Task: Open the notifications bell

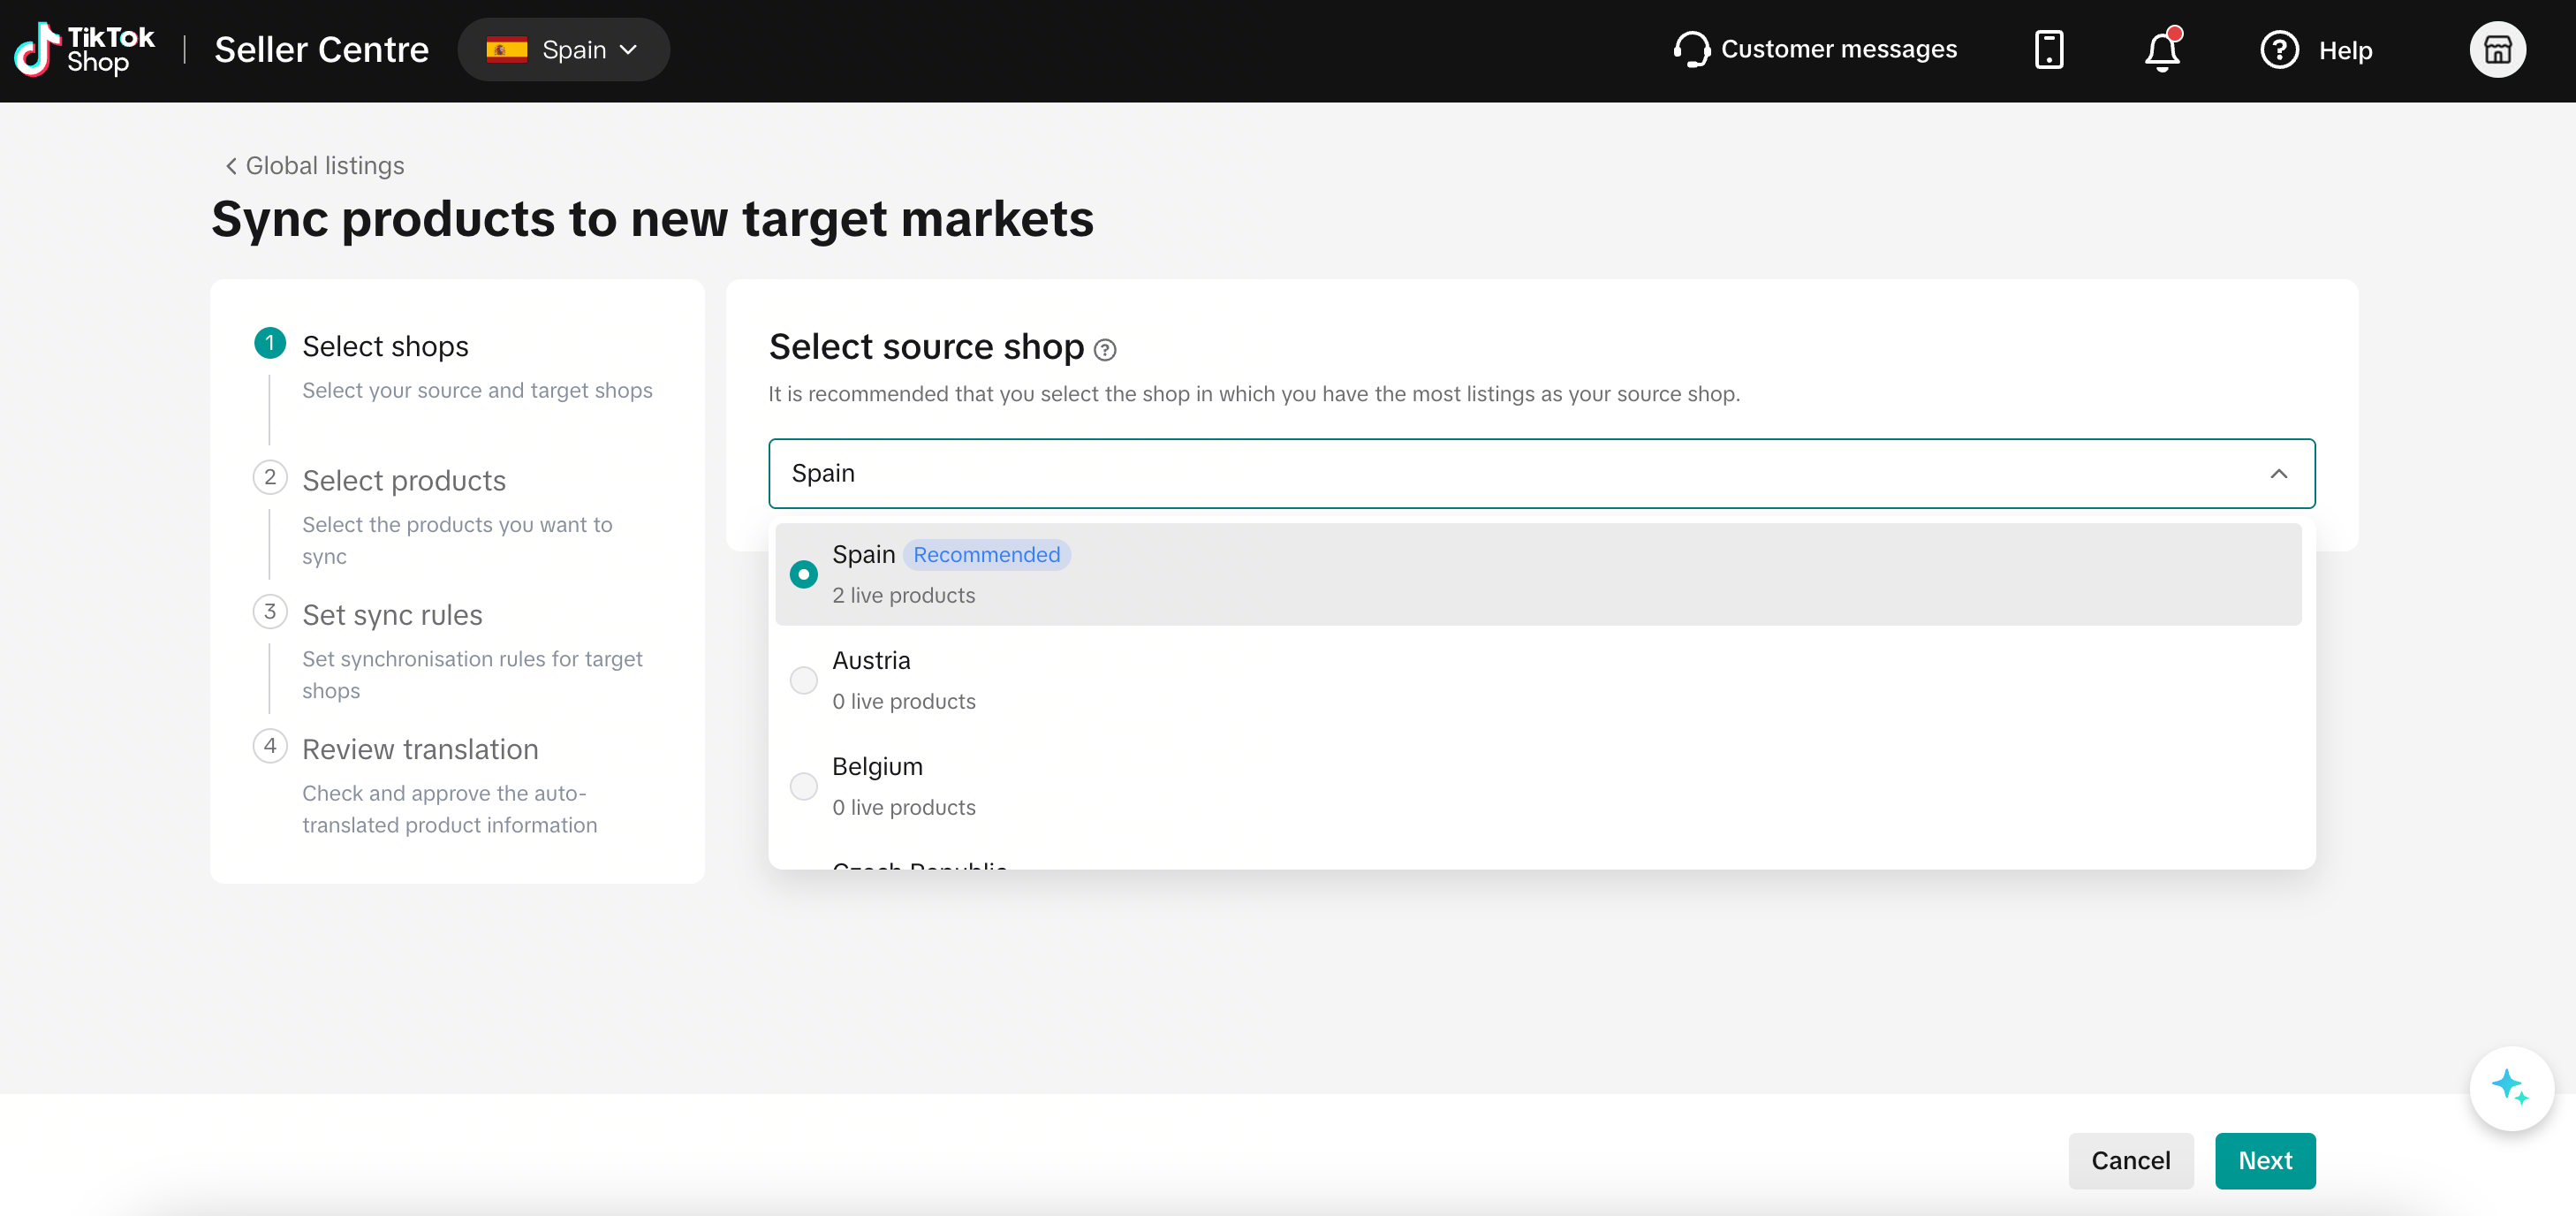Action: 2162,50
